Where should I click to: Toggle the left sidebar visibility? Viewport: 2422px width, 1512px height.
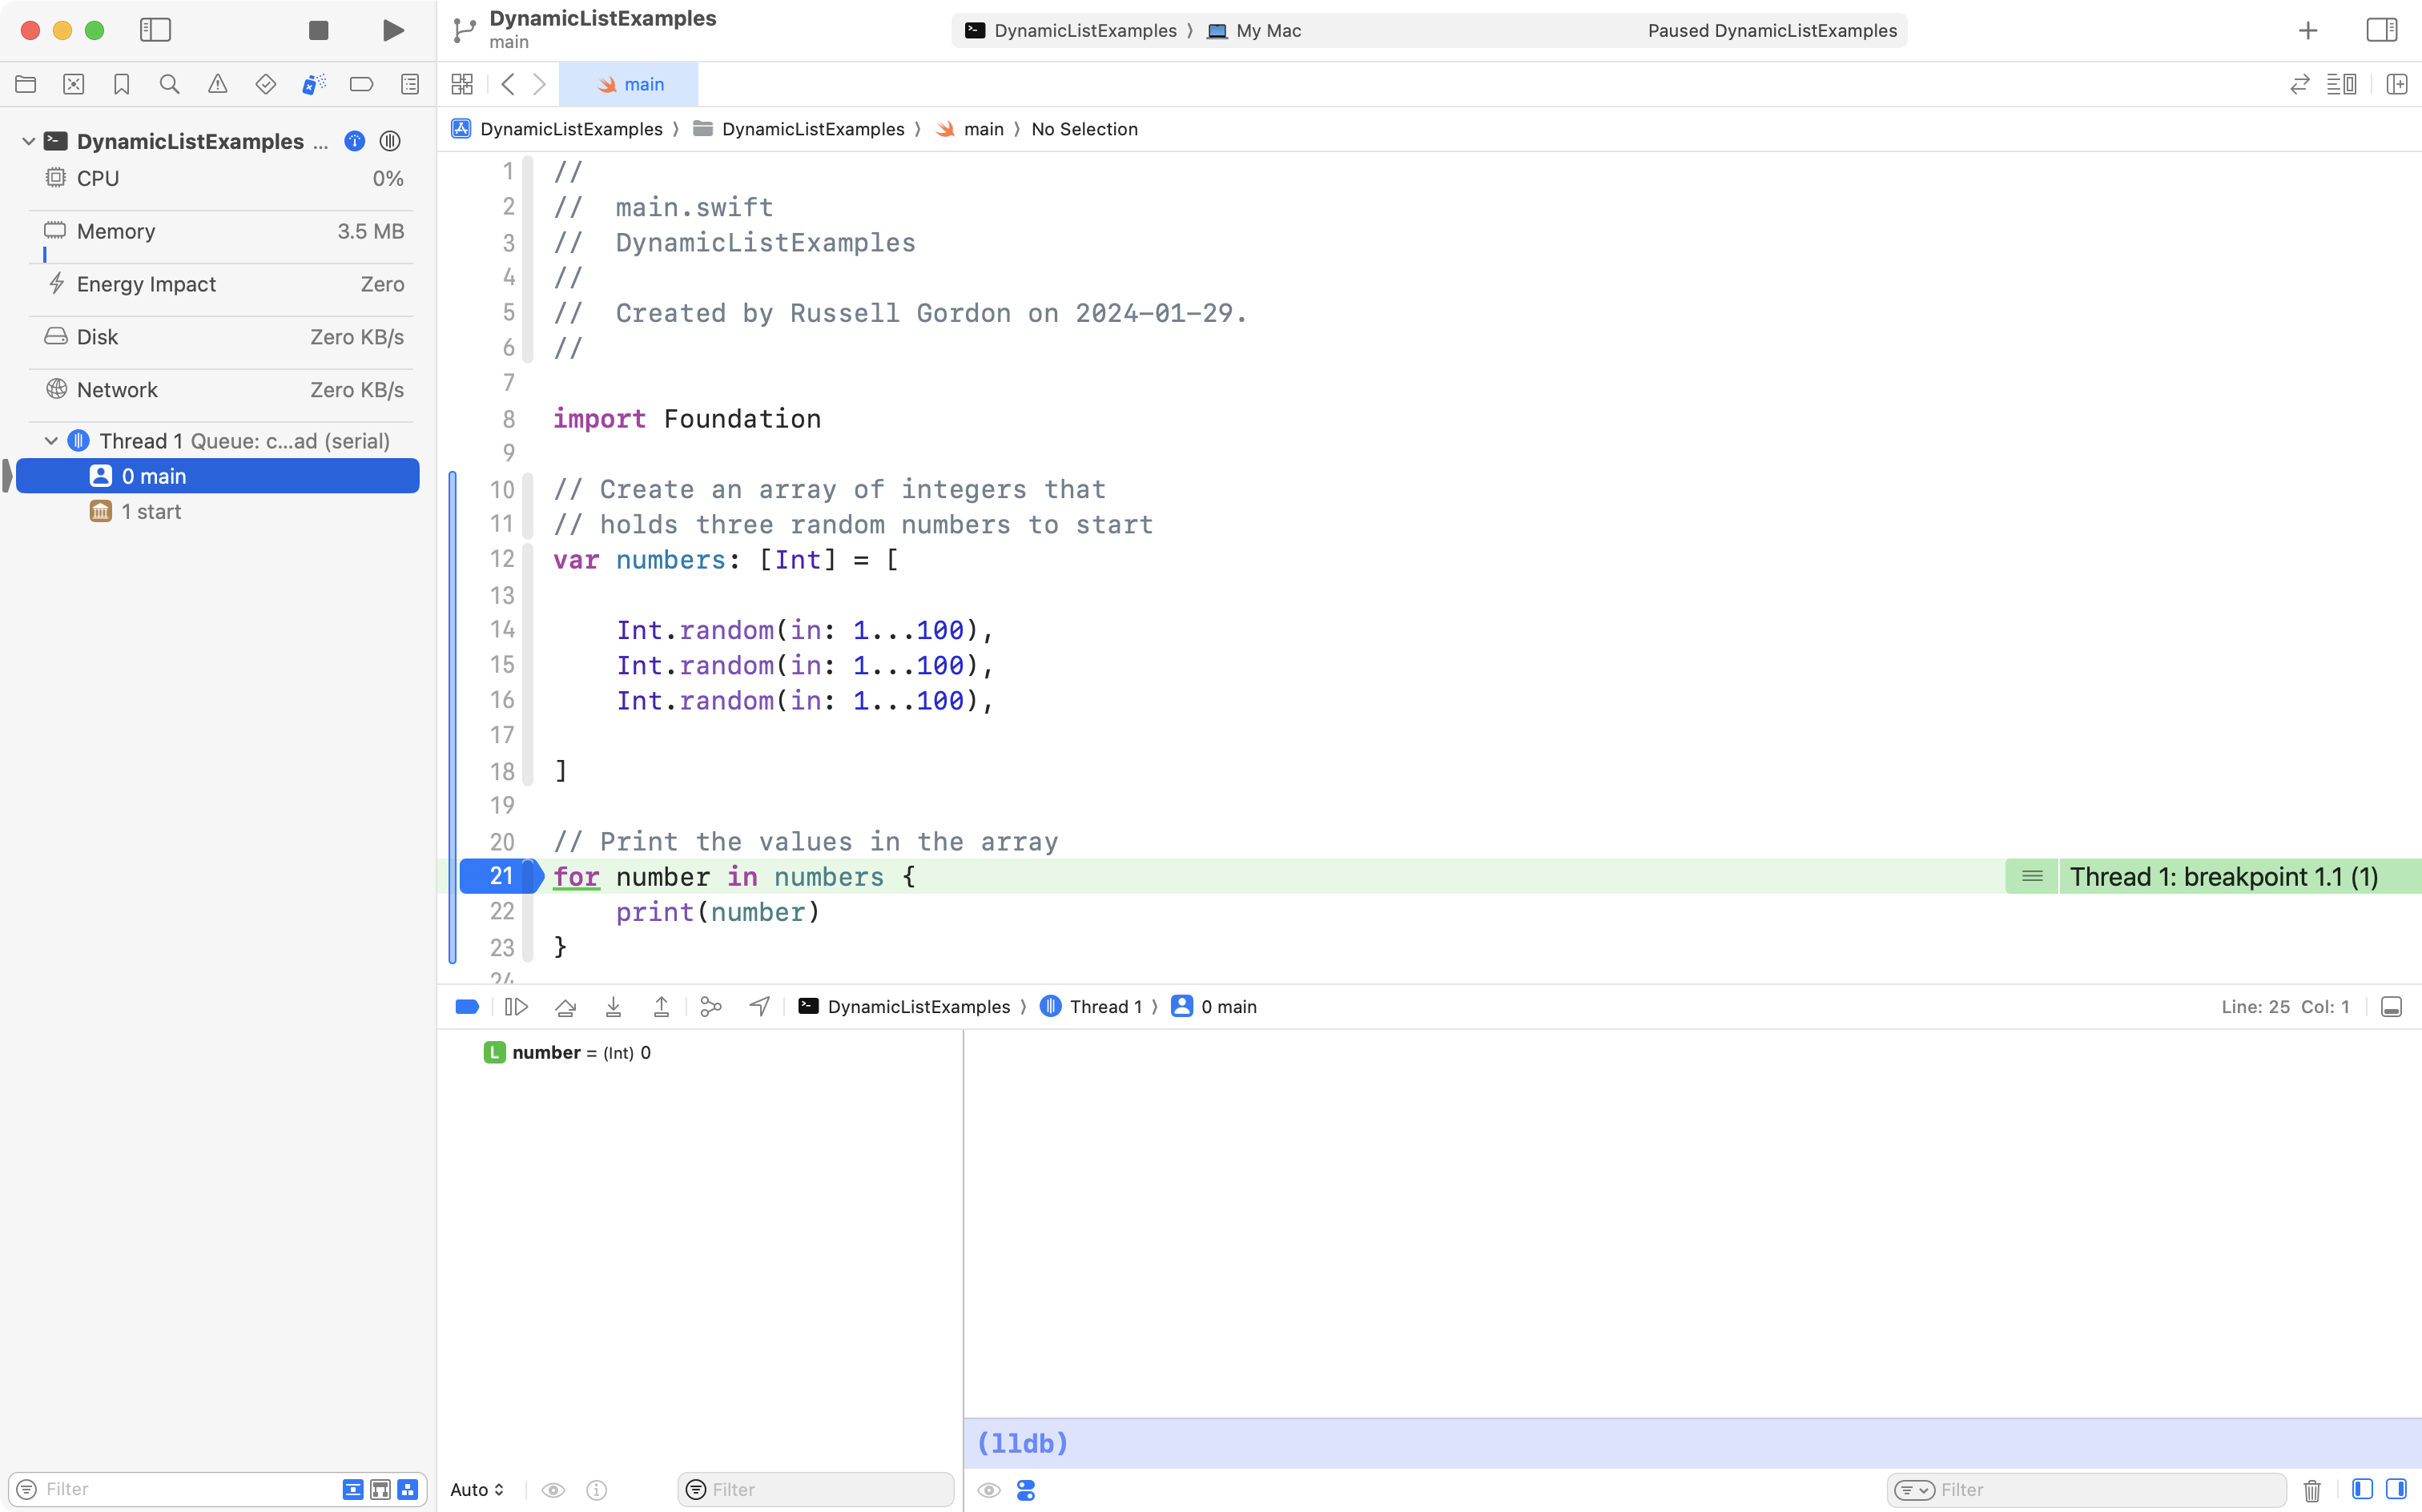click(x=156, y=30)
